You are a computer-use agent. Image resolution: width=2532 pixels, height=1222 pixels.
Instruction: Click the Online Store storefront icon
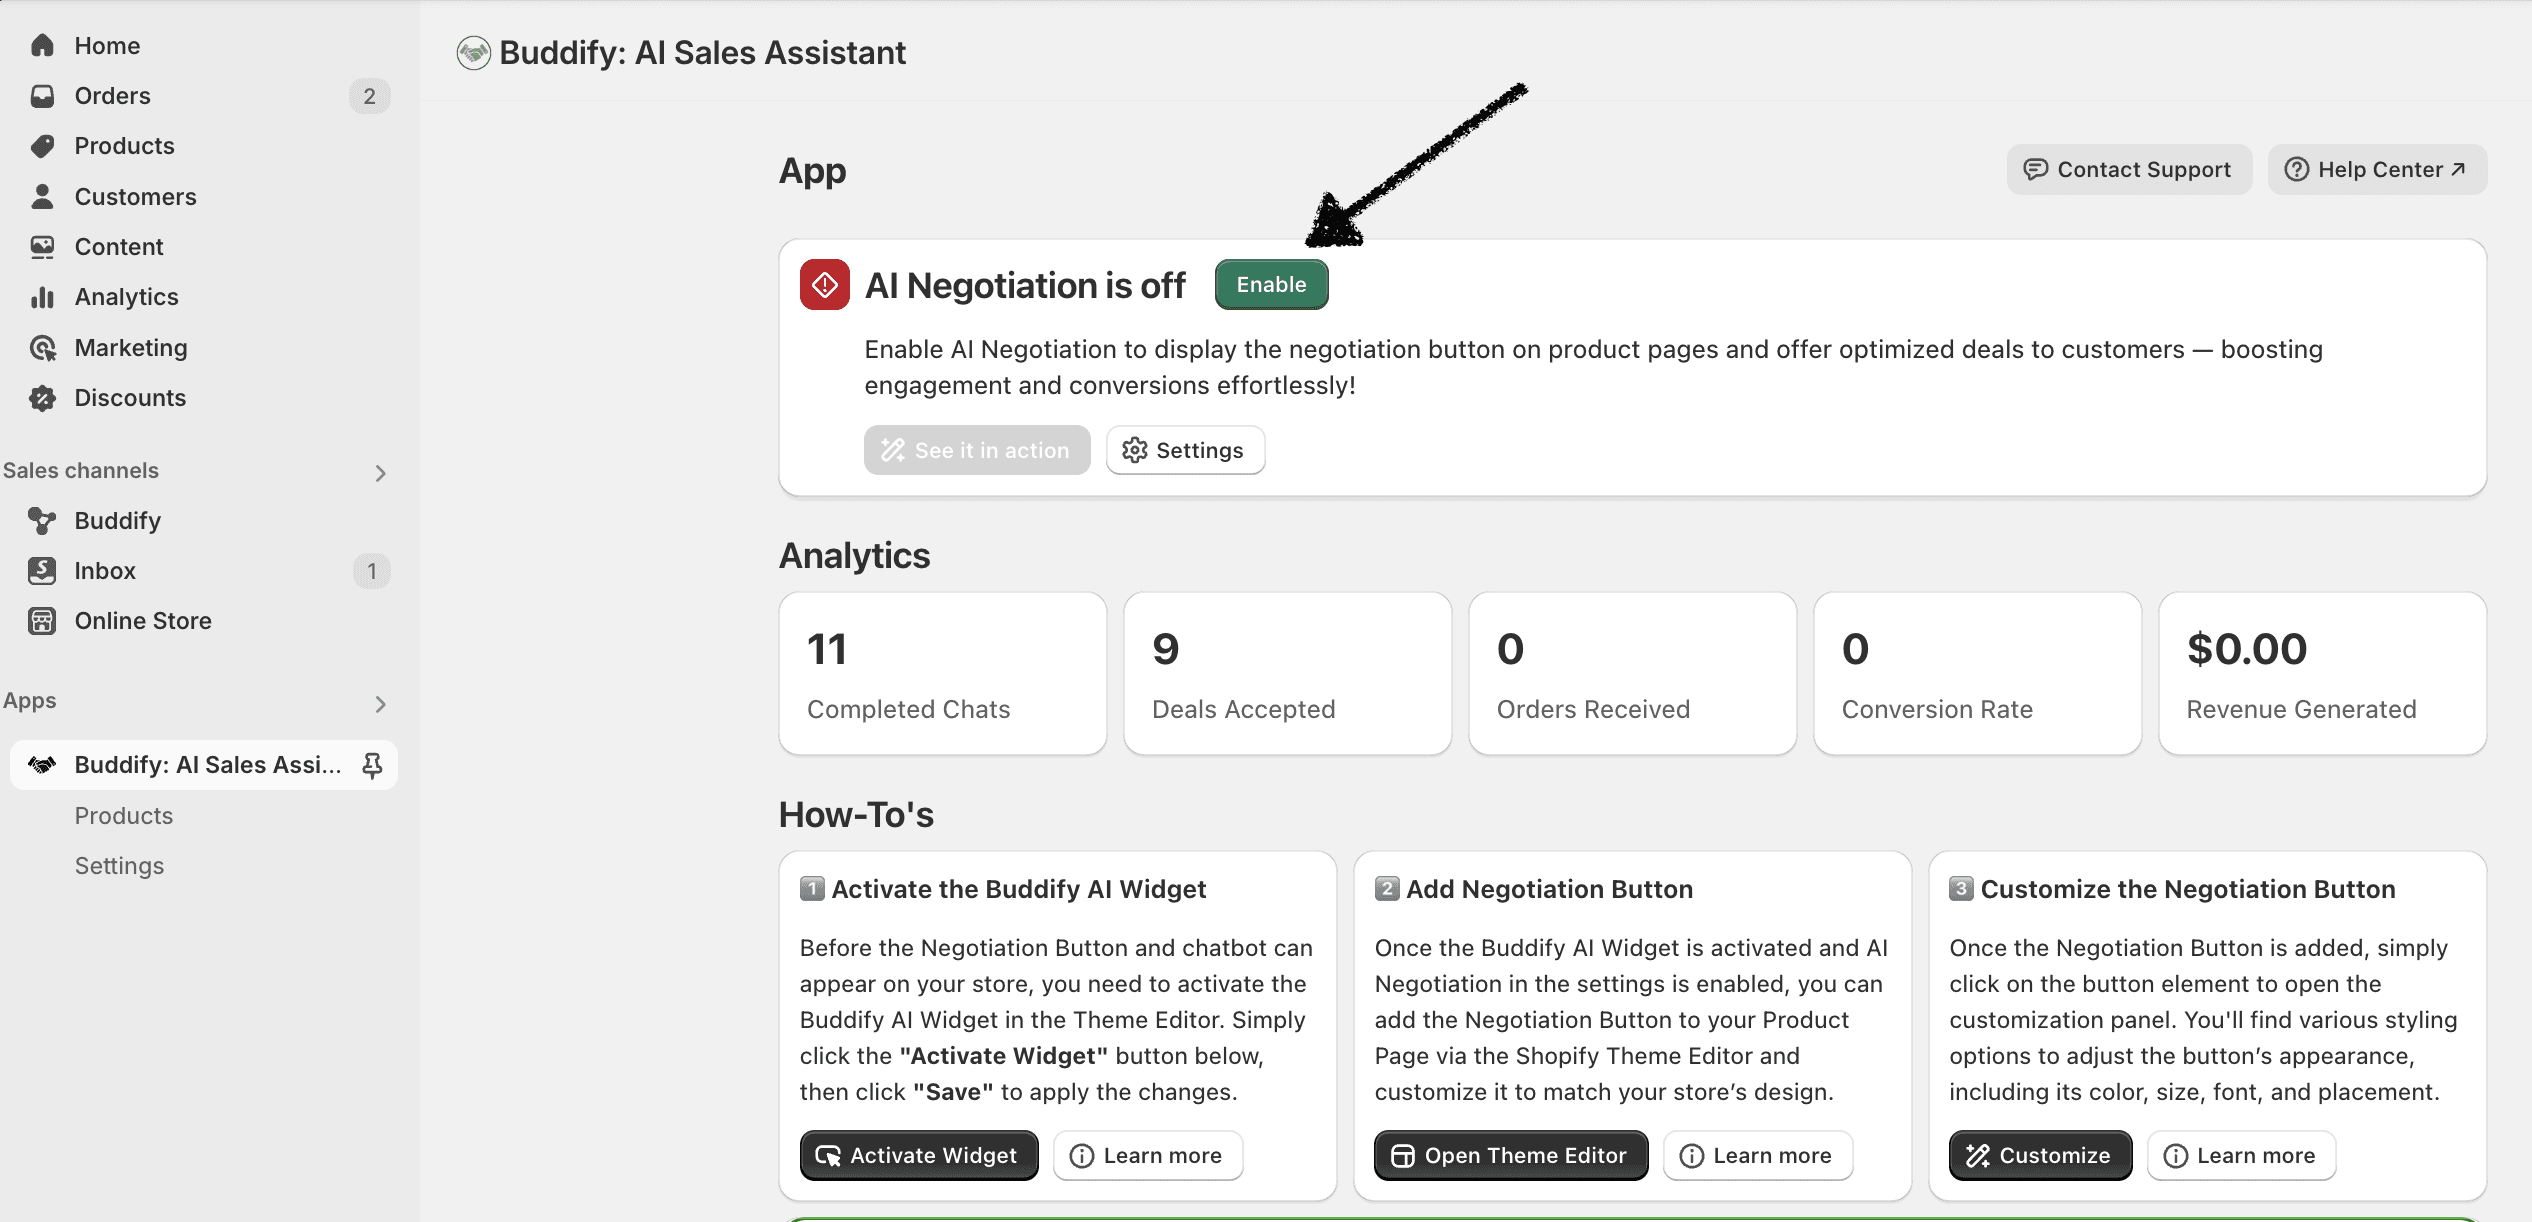click(x=42, y=621)
